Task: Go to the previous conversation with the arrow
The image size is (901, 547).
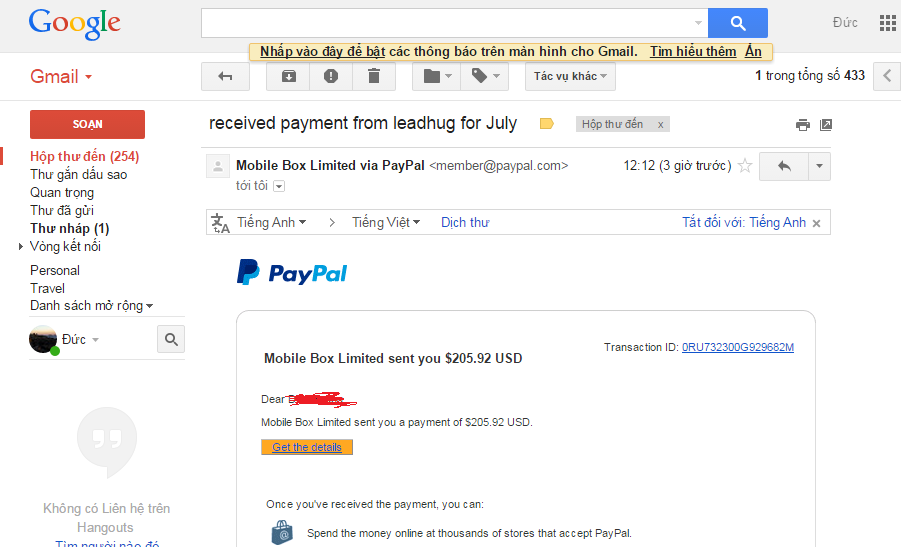Action: [x=887, y=76]
